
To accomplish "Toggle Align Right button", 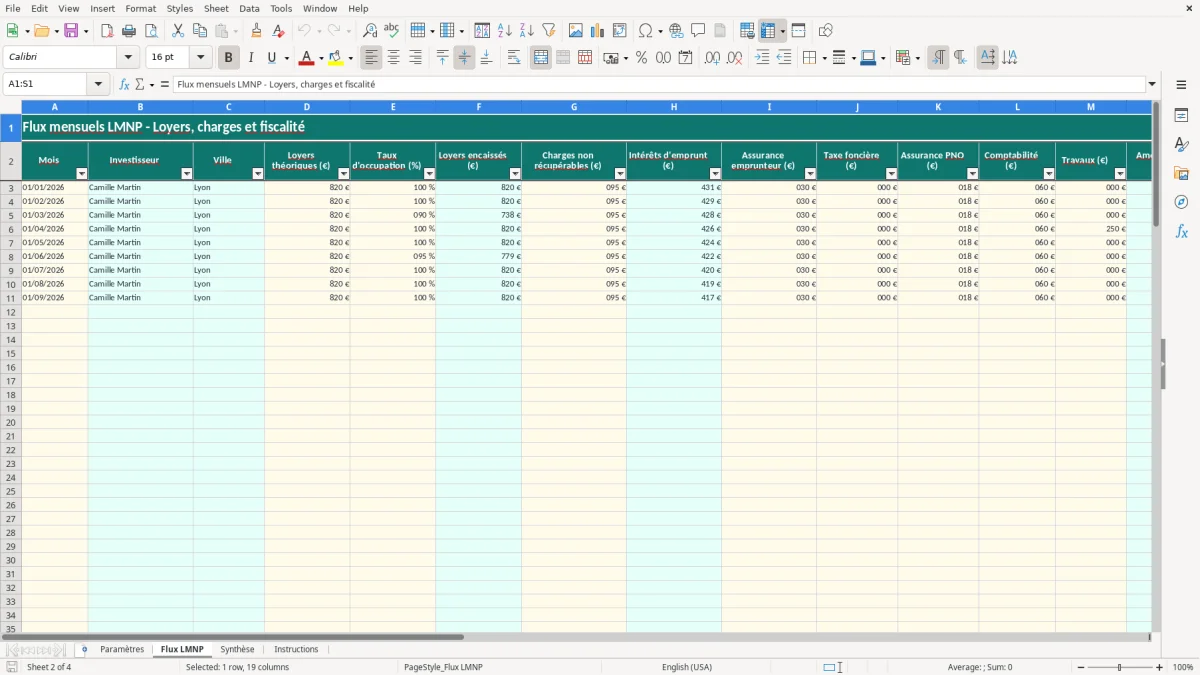I will click(x=415, y=58).
